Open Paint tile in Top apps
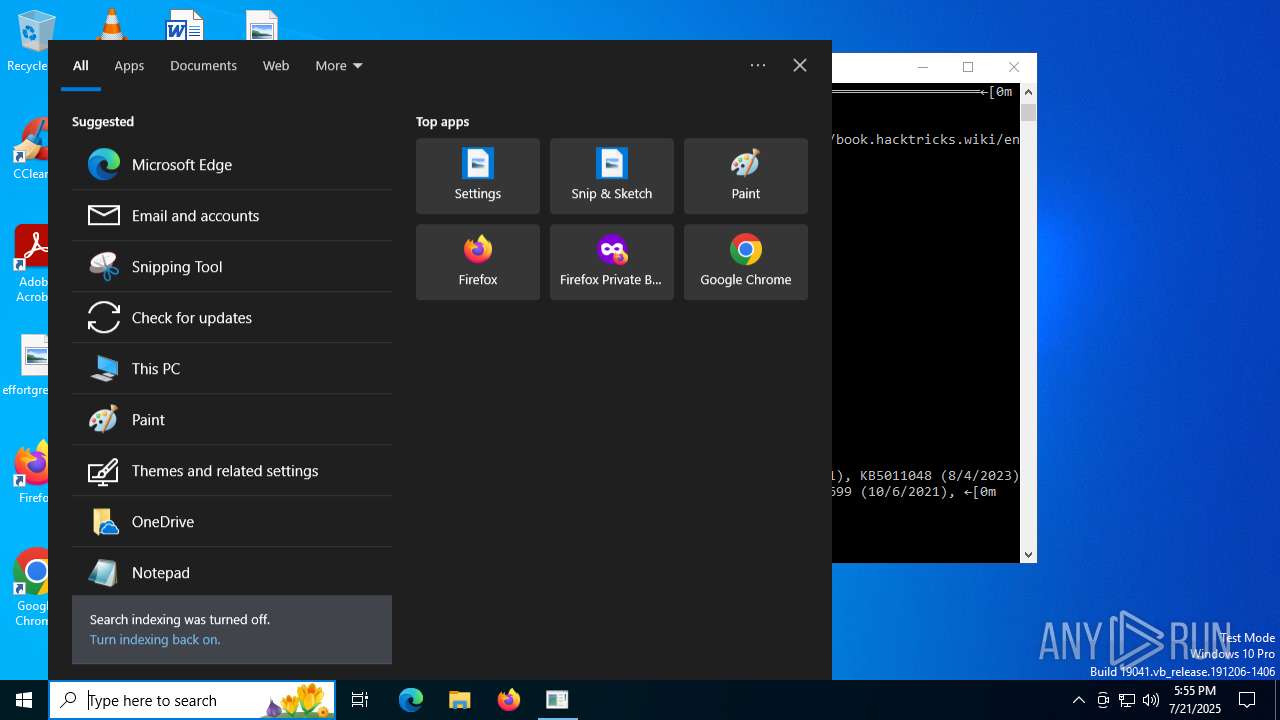The height and width of the screenshot is (720, 1280). (x=746, y=176)
